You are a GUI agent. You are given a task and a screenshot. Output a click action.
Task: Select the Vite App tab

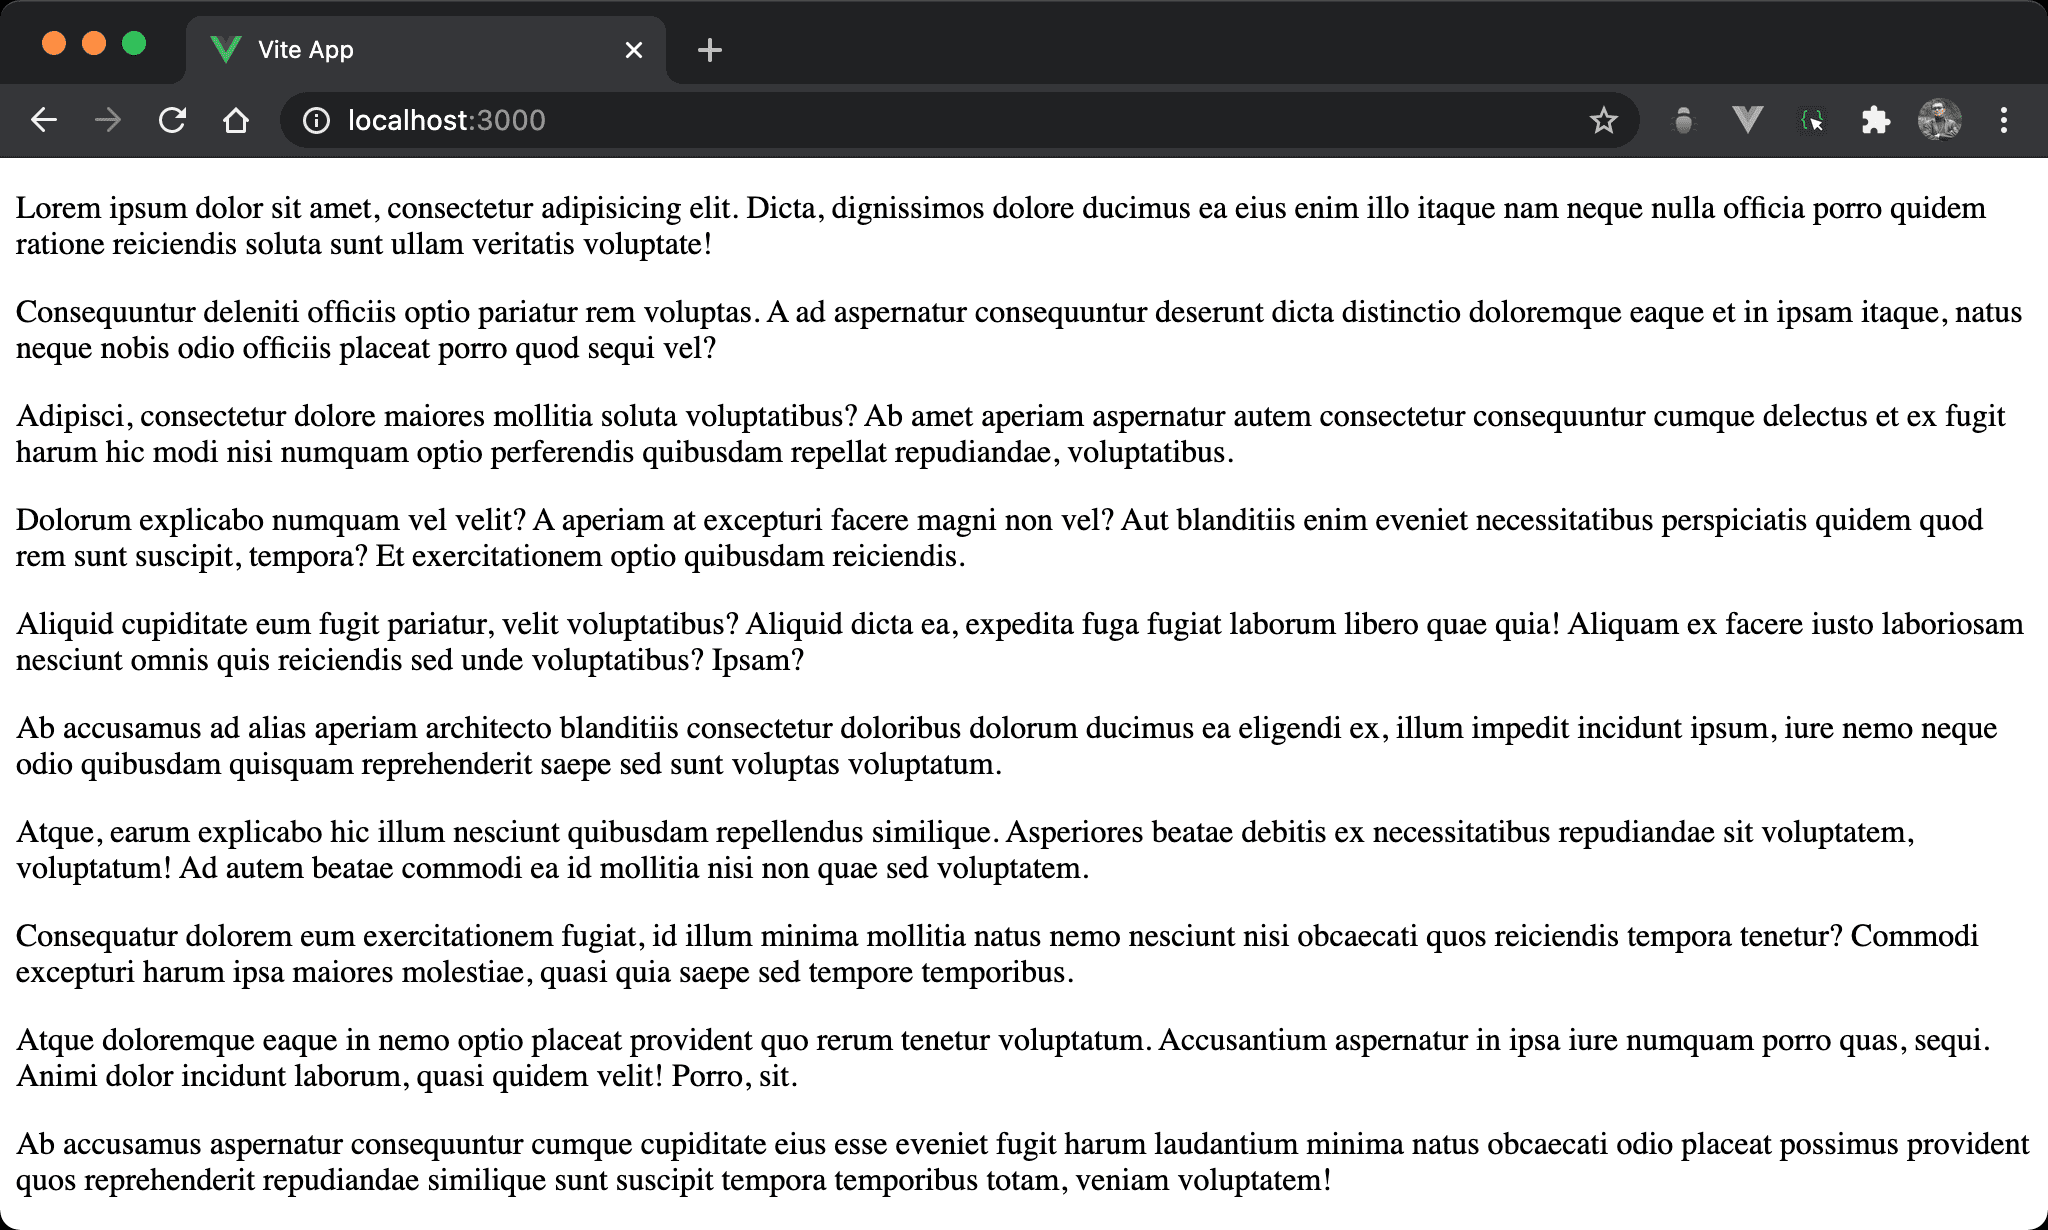[400, 50]
